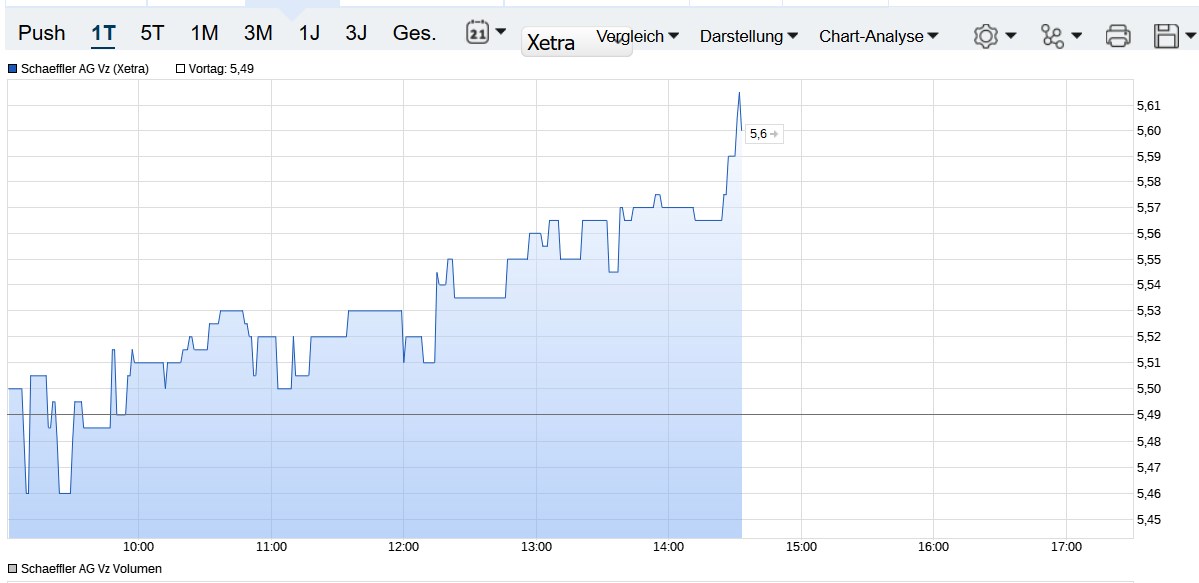The height and width of the screenshot is (583, 1199).
Task: Open the Chart-Analyse menu
Action: point(879,36)
